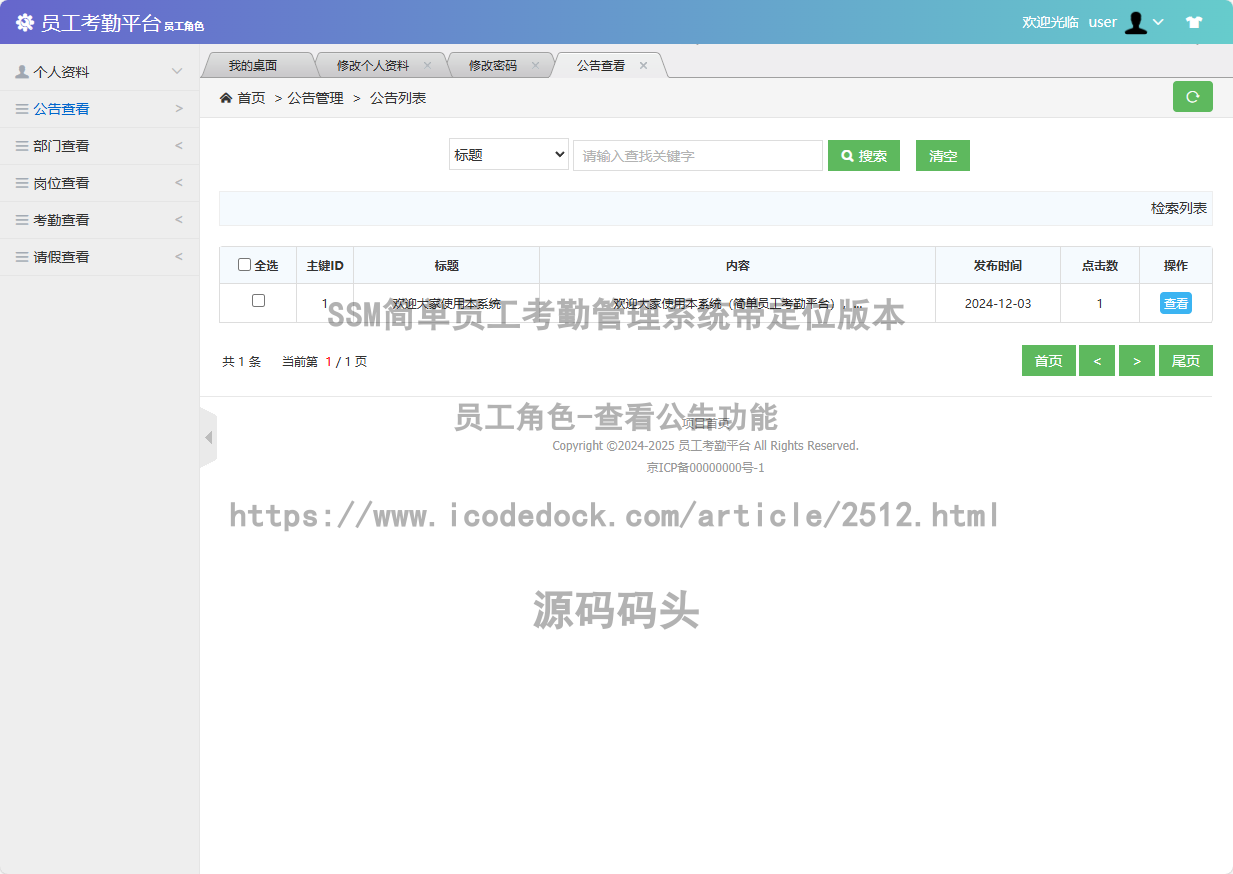This screenshot has width=1233, height=874.
Task: Tick the checkbox in row ID 1
Action: 258,300
